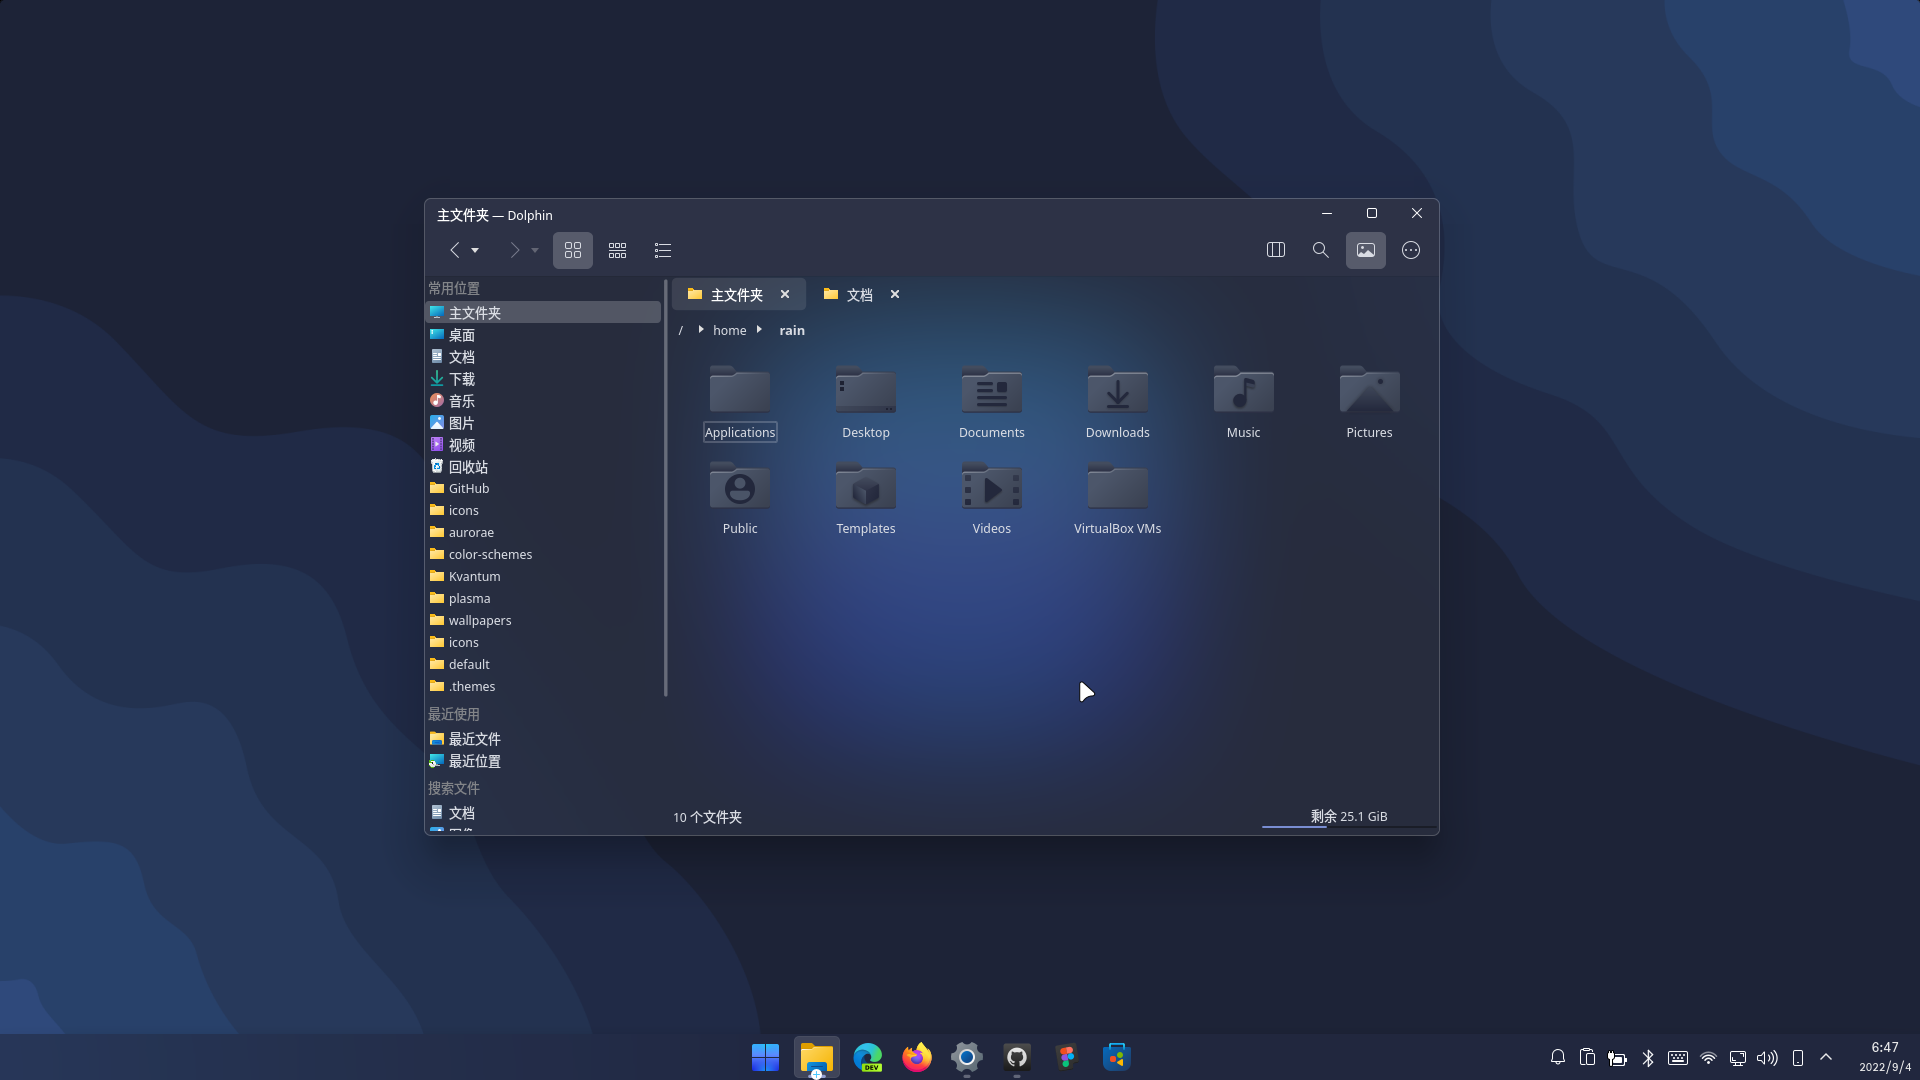Close the 文档 tab
Image resolution: width=1920 pixels, height=1080 pixels.
(x=894, y=294)
